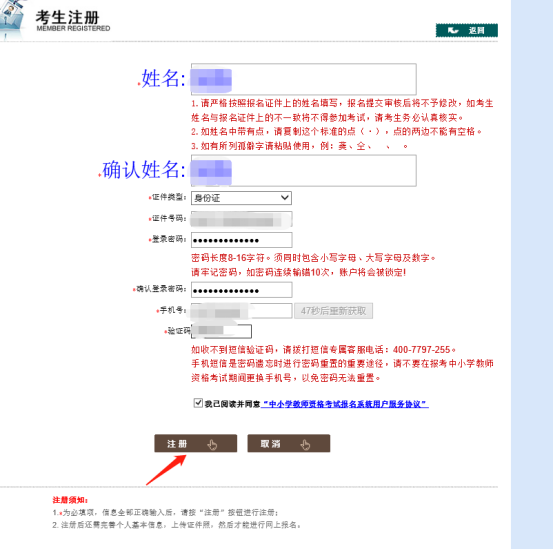Select the 登录密码 password field
Viewport: 554px width, 549px height.
pyautogui.click(x=242, y=240)
